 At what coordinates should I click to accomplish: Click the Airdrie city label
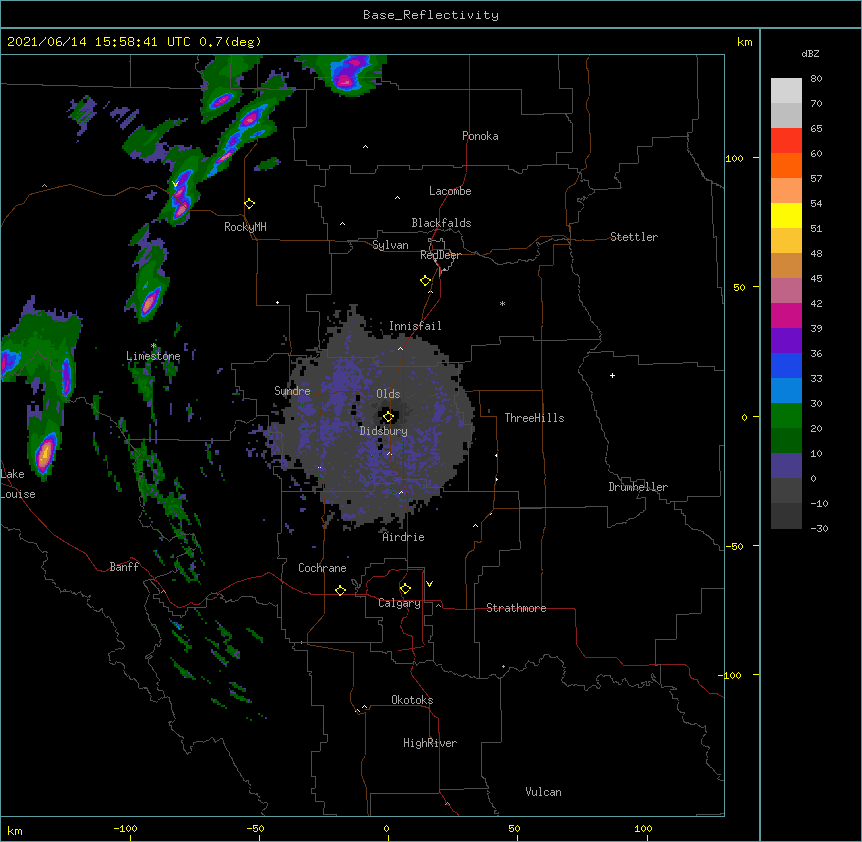pyautogui.click(x=404, y=537)
